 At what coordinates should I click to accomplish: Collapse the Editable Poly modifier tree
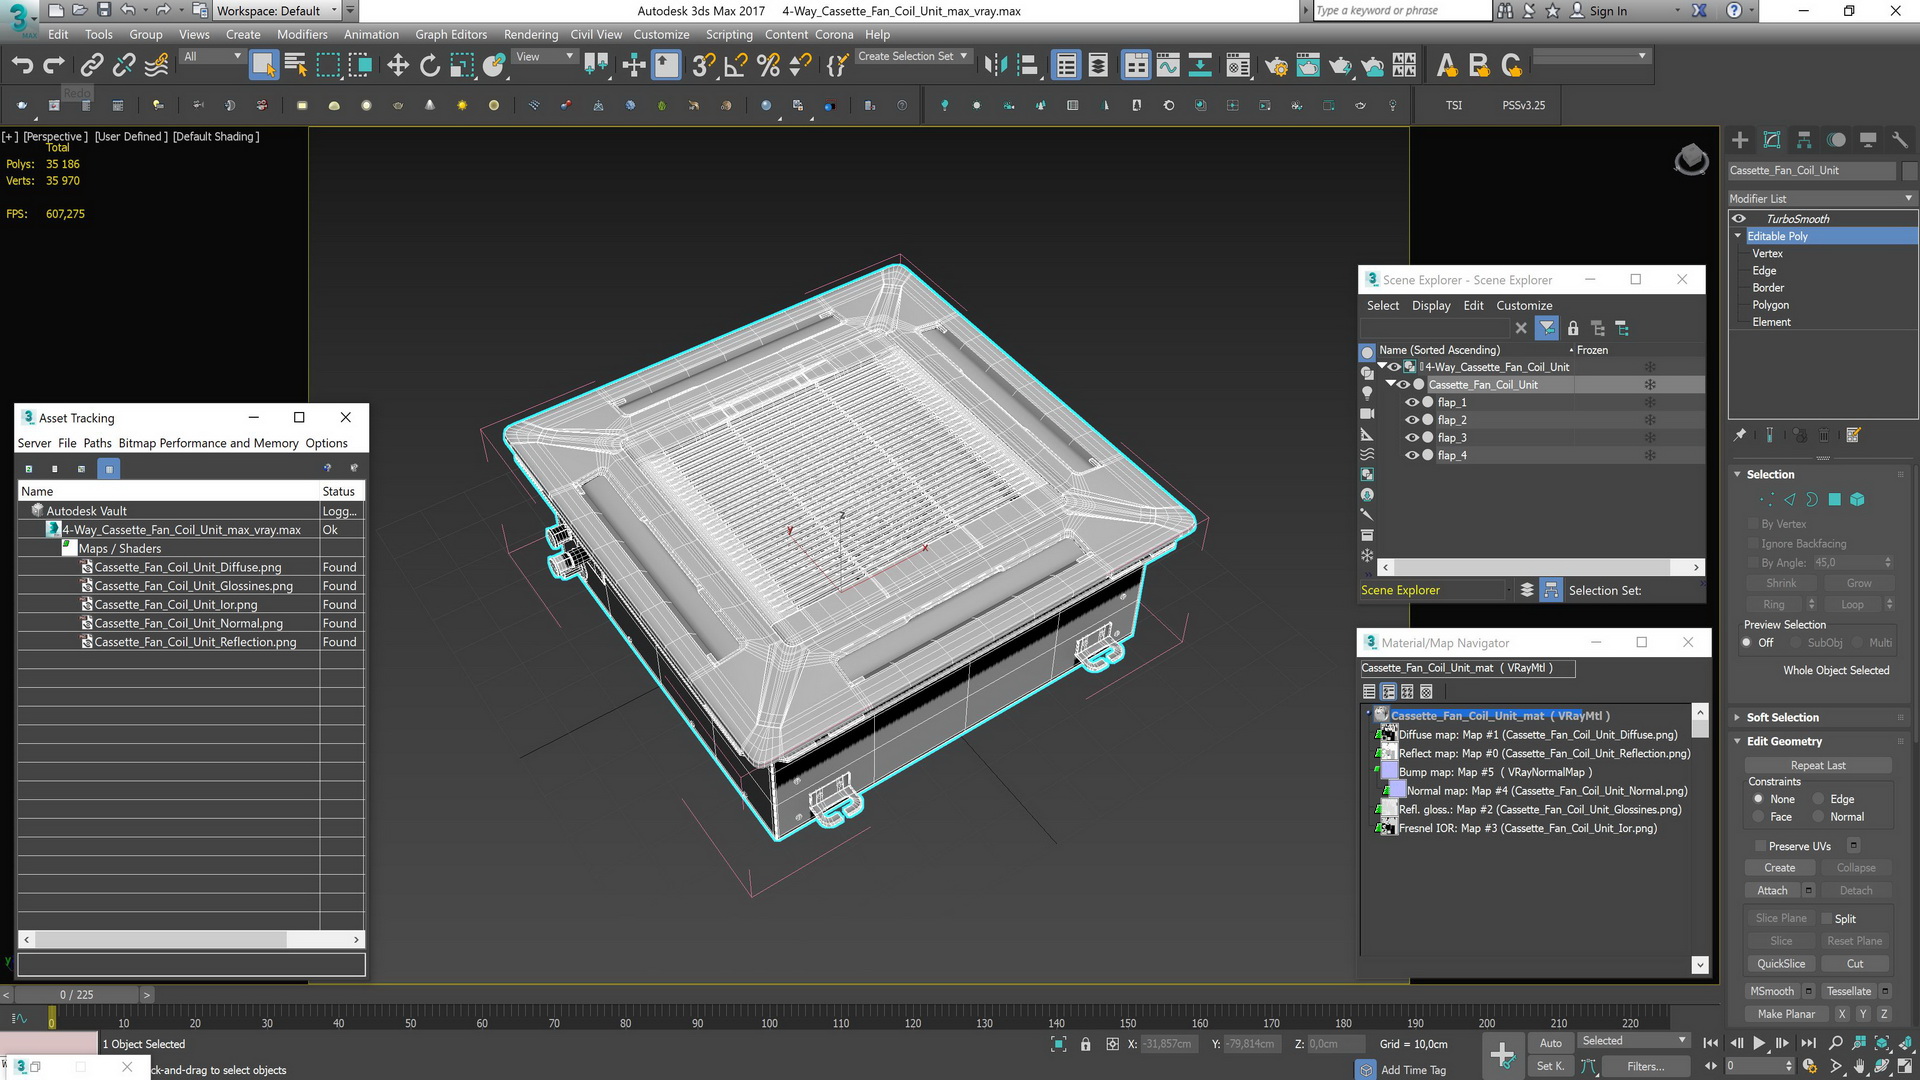(1738, 236)
